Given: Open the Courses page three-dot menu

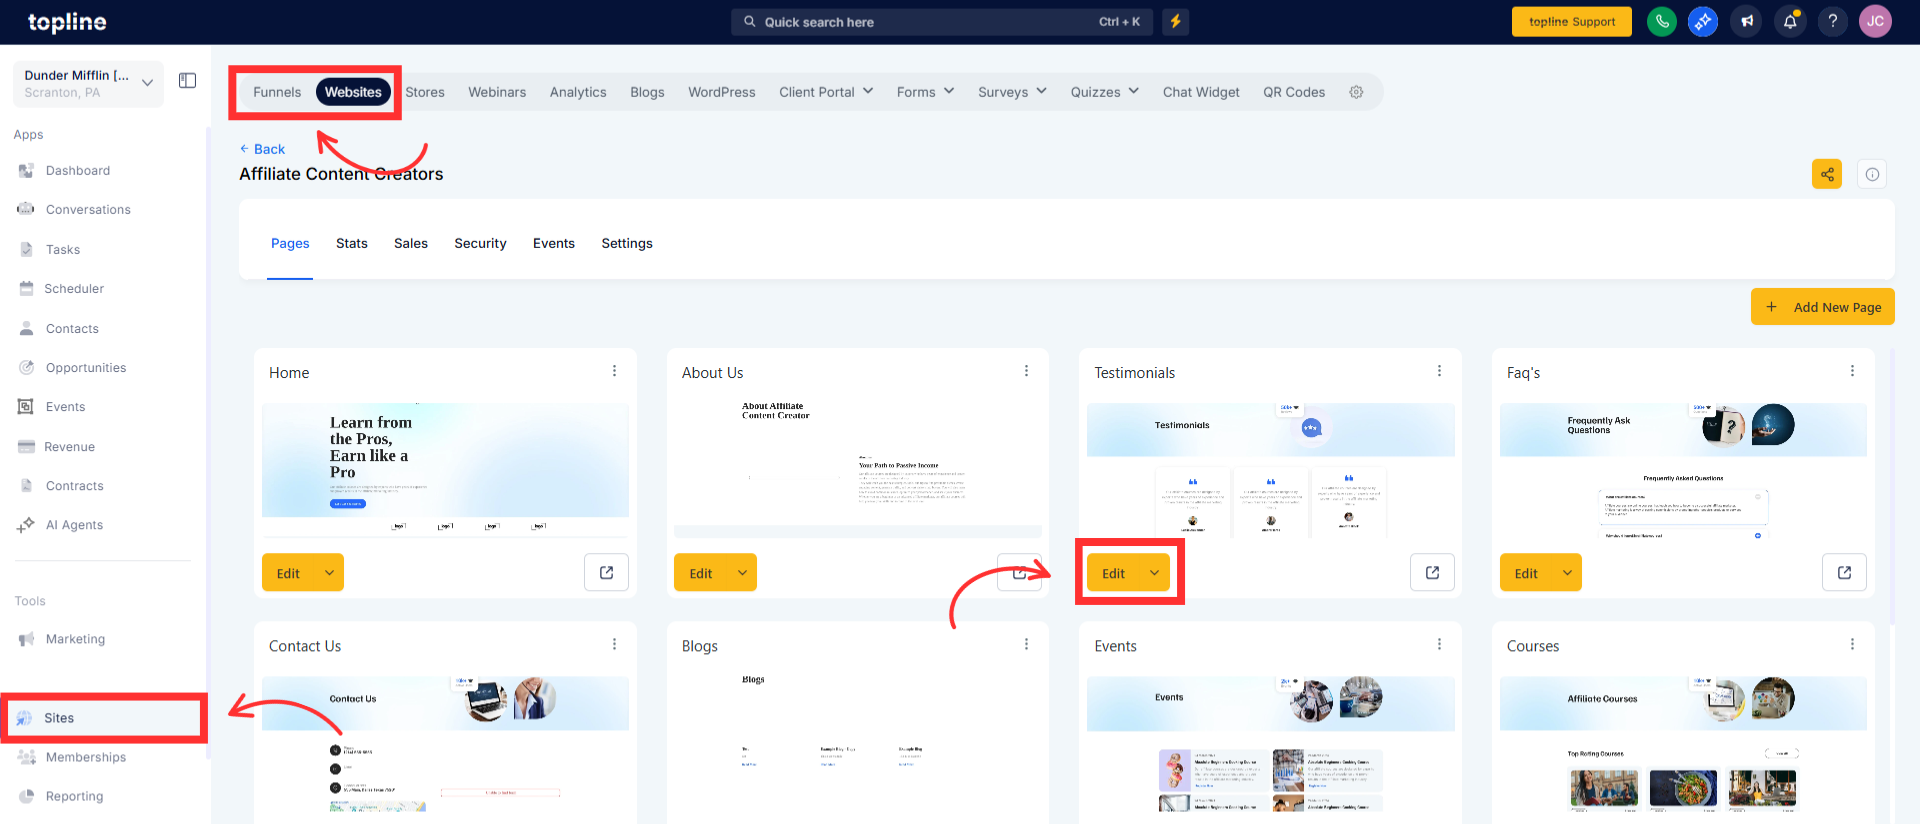Looking at the screenshot, I should coord(1852,645).
